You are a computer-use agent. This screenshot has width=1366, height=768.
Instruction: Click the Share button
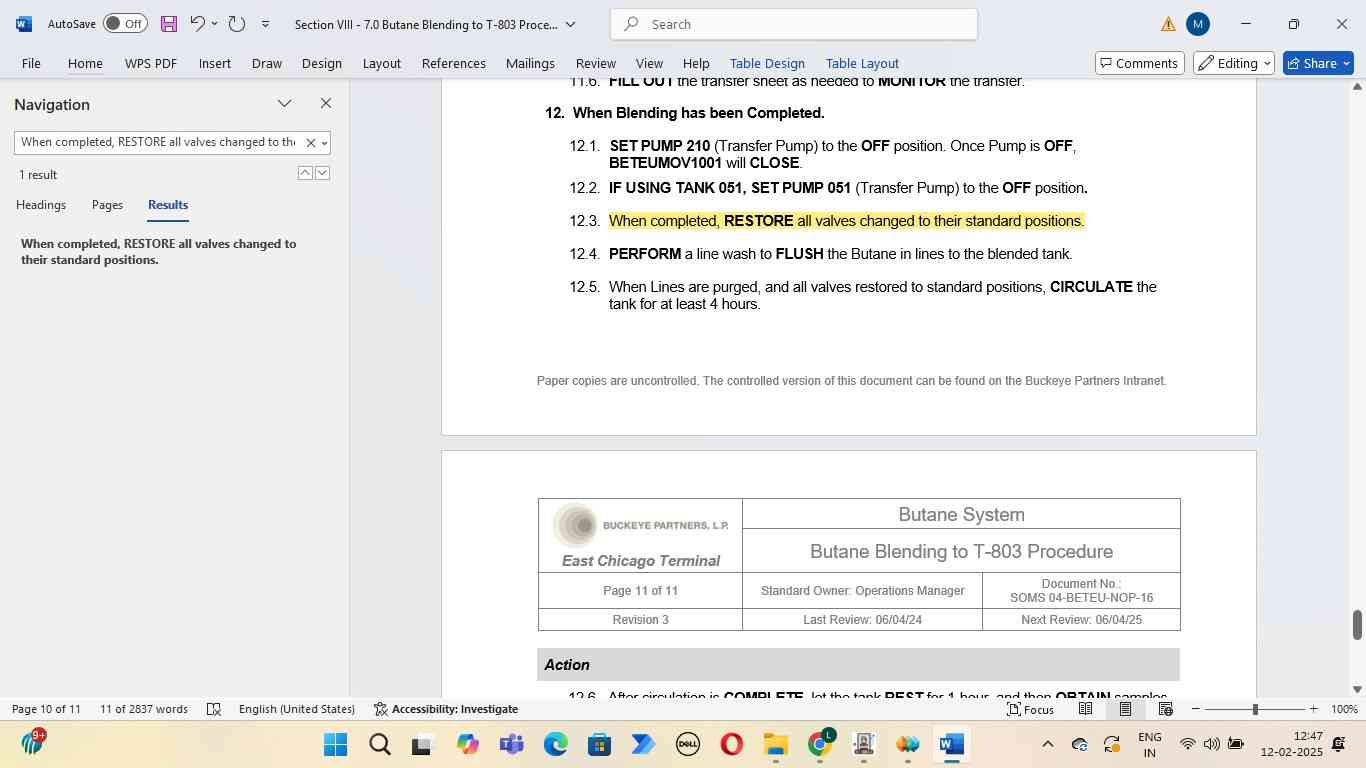[x=1318, y=63]
